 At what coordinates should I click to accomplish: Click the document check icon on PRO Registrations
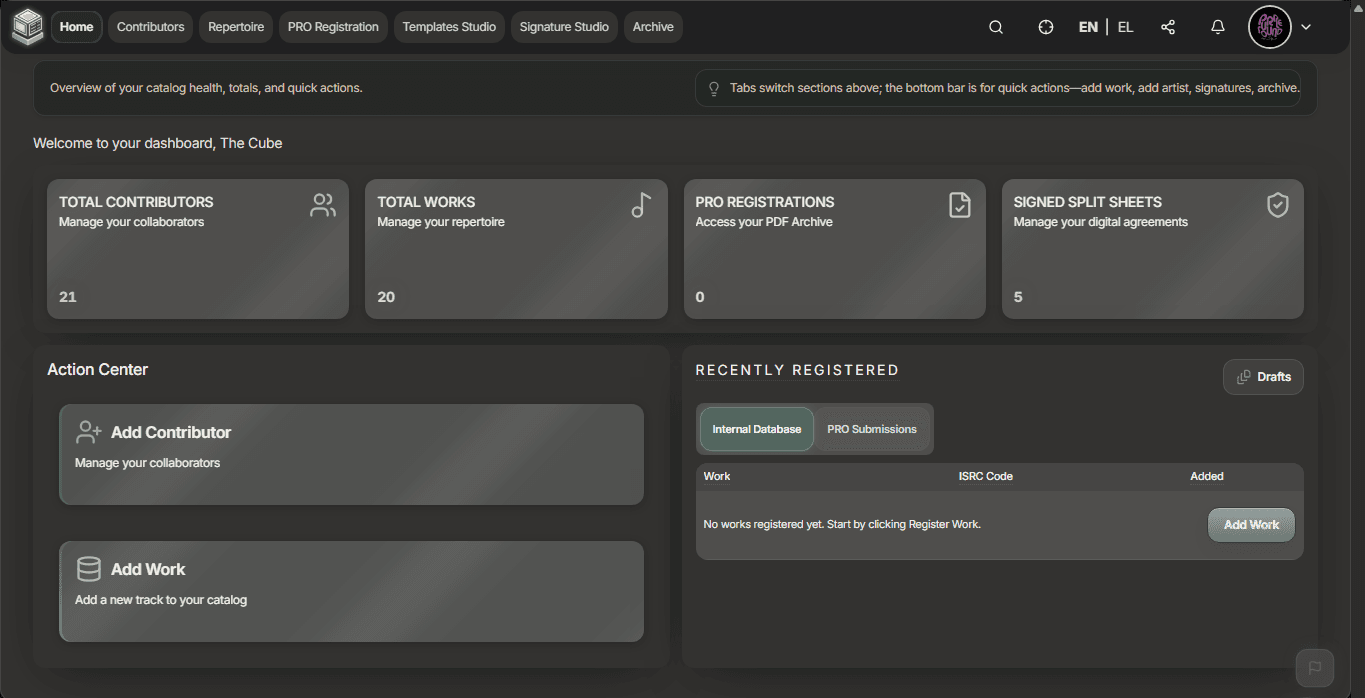tap(960, 205)
